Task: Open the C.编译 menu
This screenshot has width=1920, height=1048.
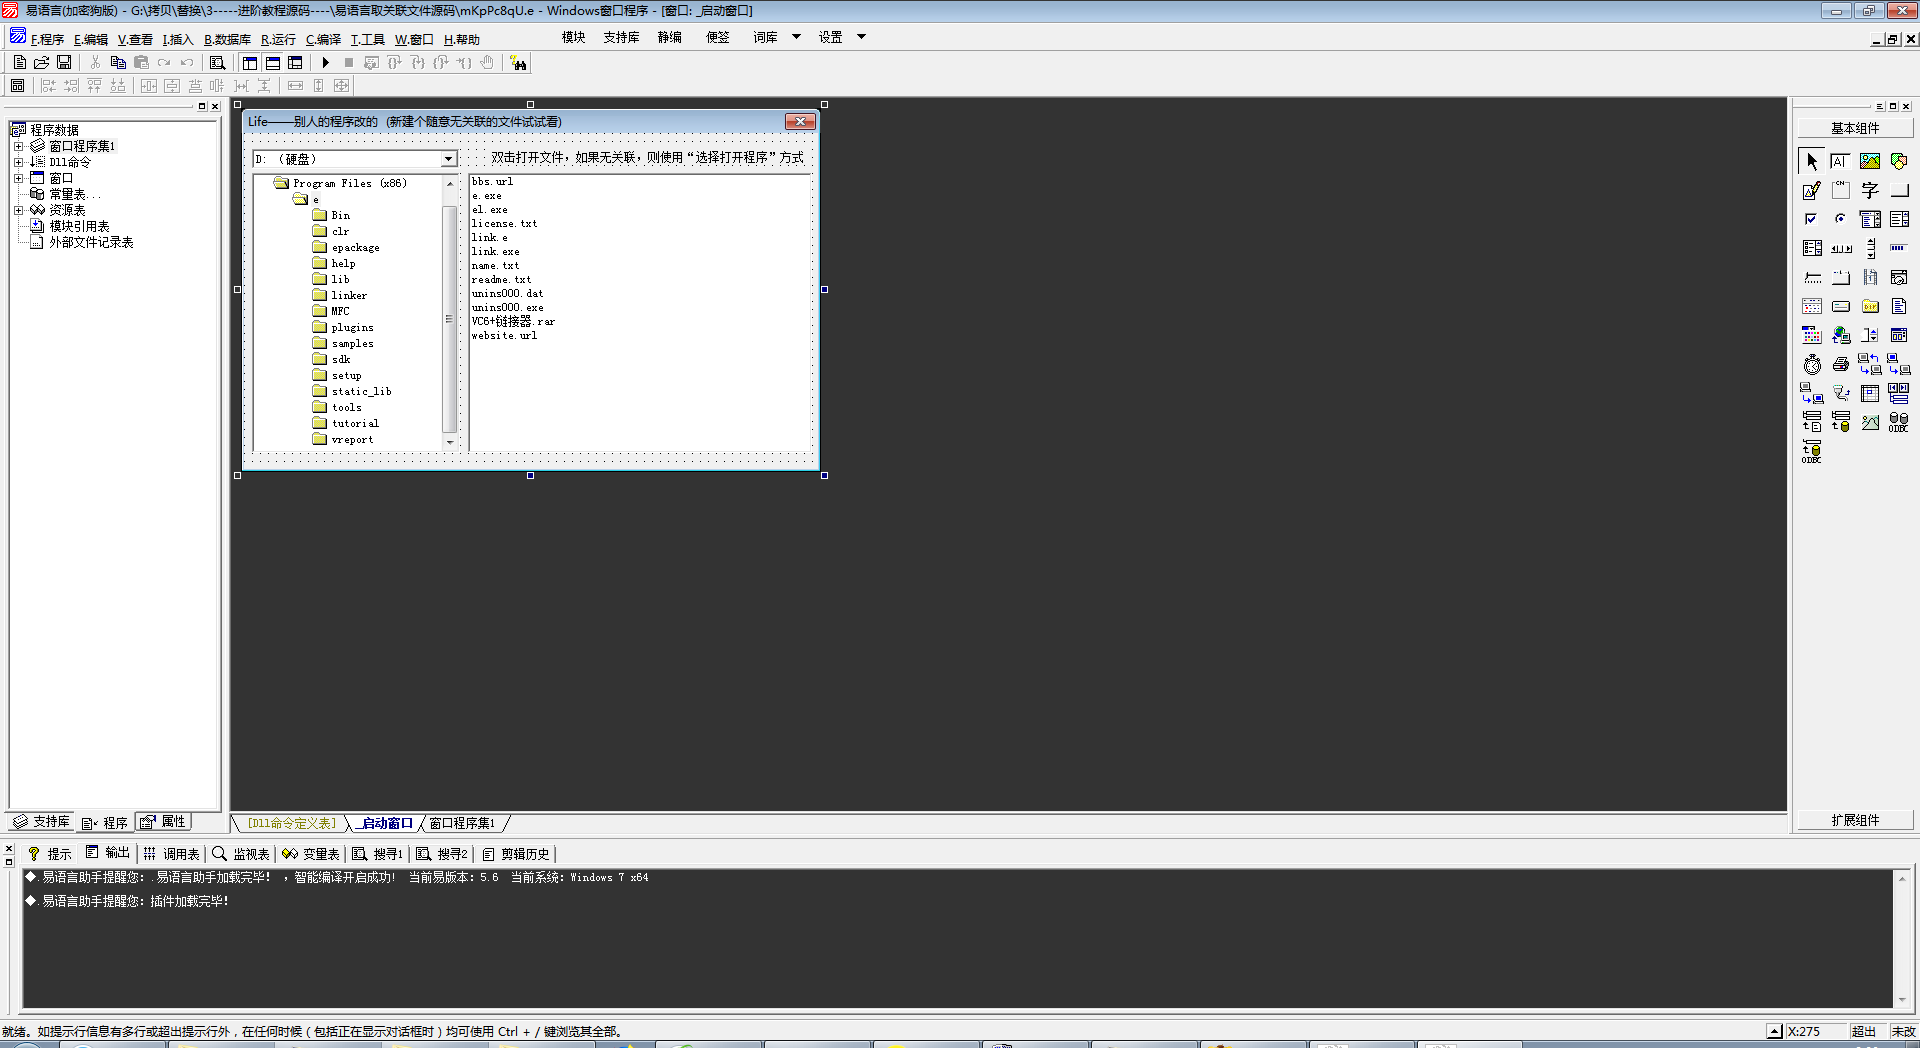Action: tap(323, 40)
